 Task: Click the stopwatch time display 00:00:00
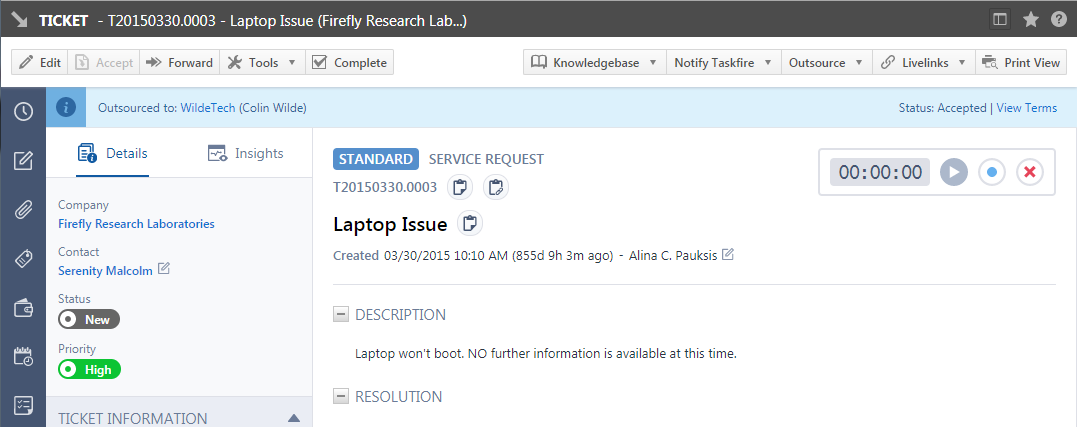(x=880, y=172)
